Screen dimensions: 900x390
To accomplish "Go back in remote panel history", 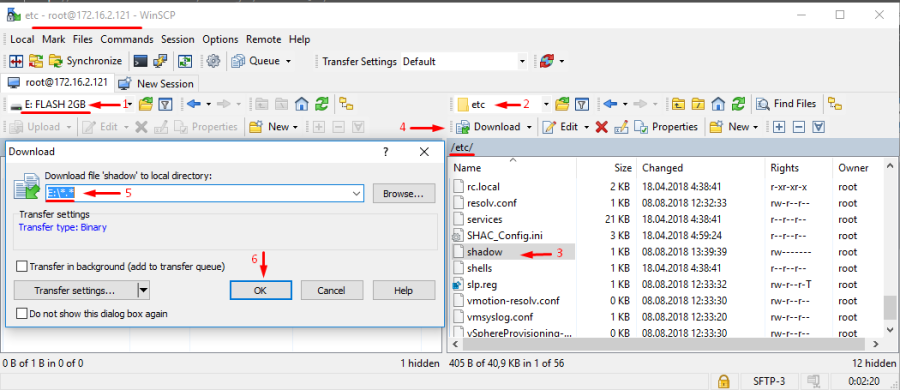I will tap(611, 104).
